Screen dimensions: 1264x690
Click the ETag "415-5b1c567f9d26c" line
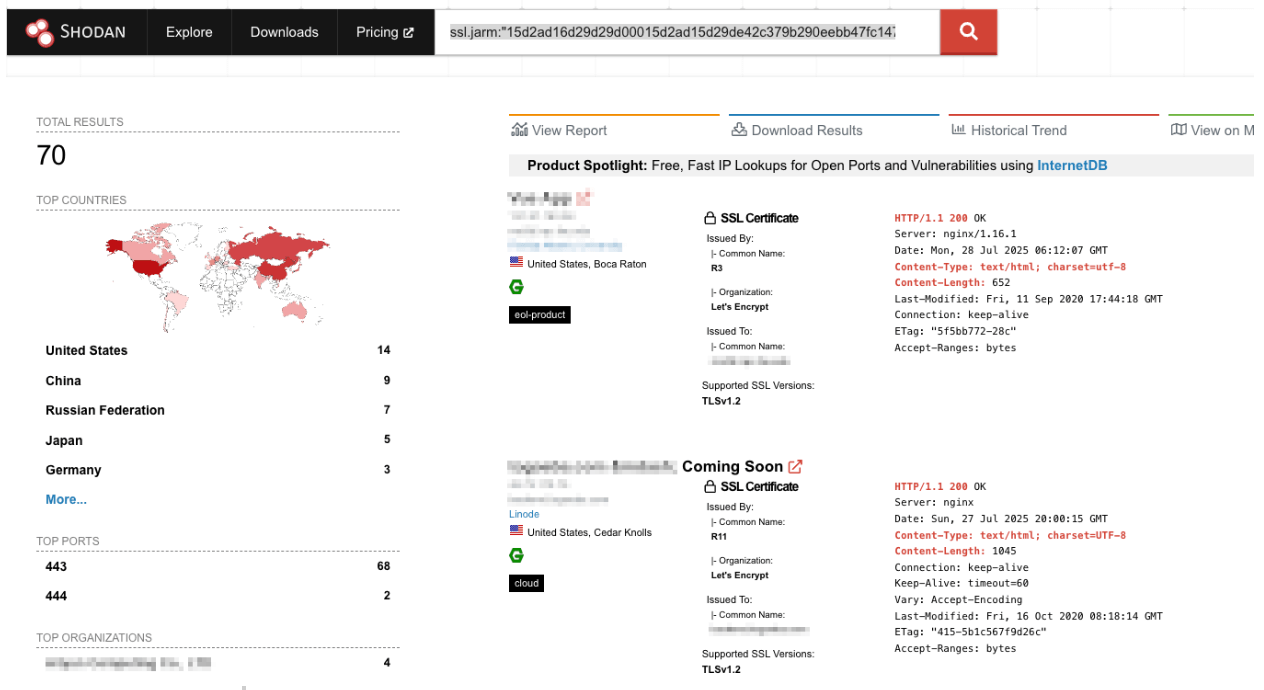[970, 632]
